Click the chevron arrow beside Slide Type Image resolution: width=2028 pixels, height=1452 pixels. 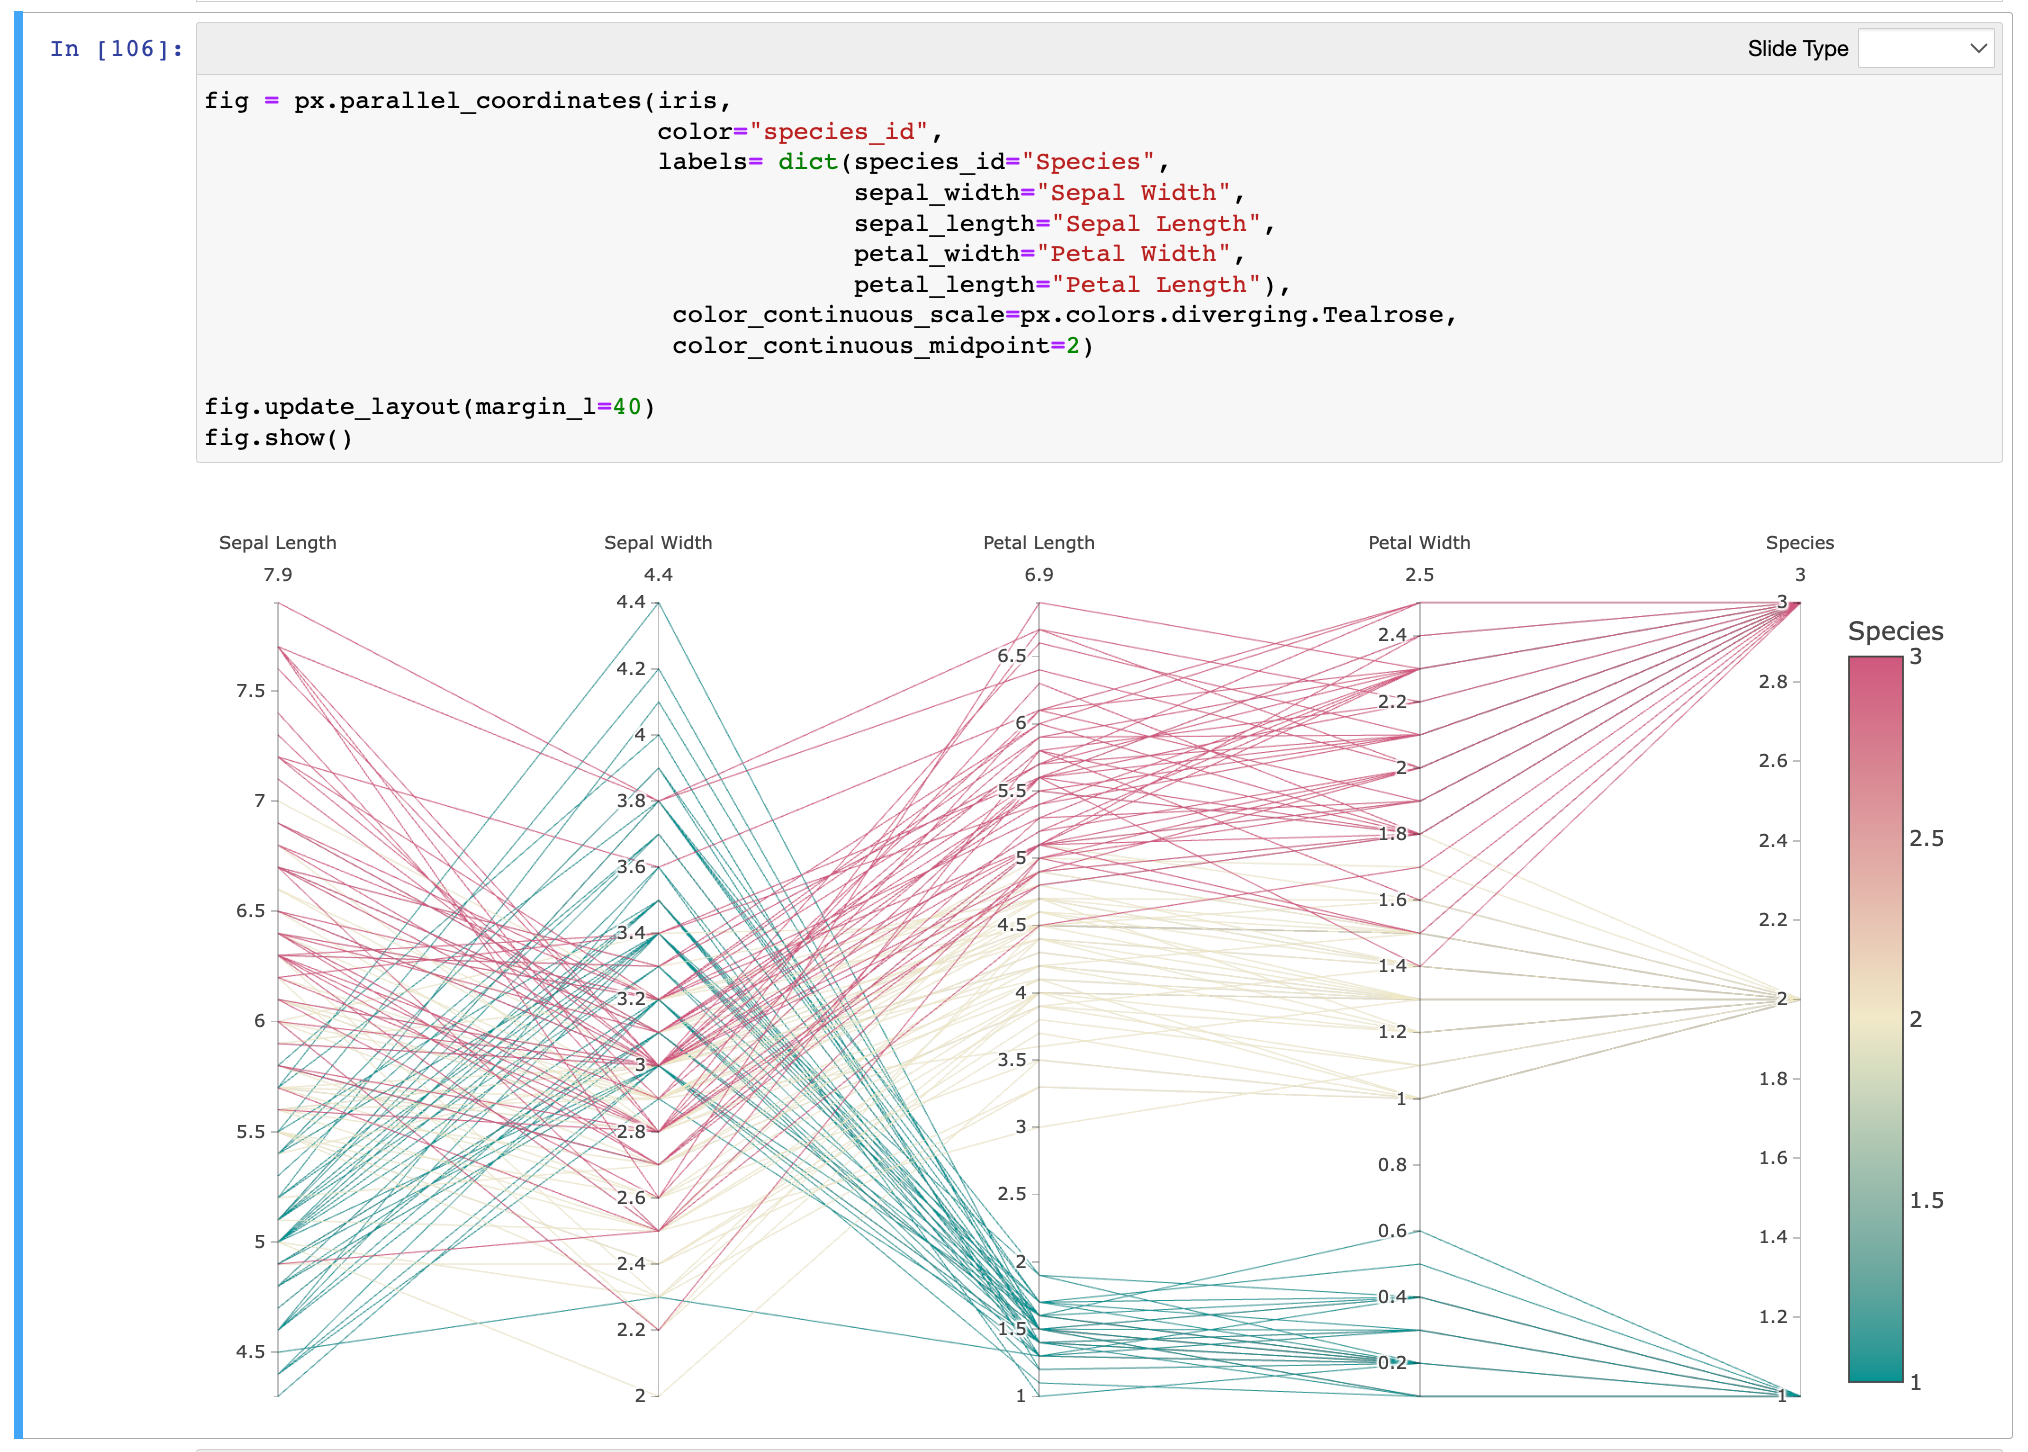click(x=1977, y=48)
